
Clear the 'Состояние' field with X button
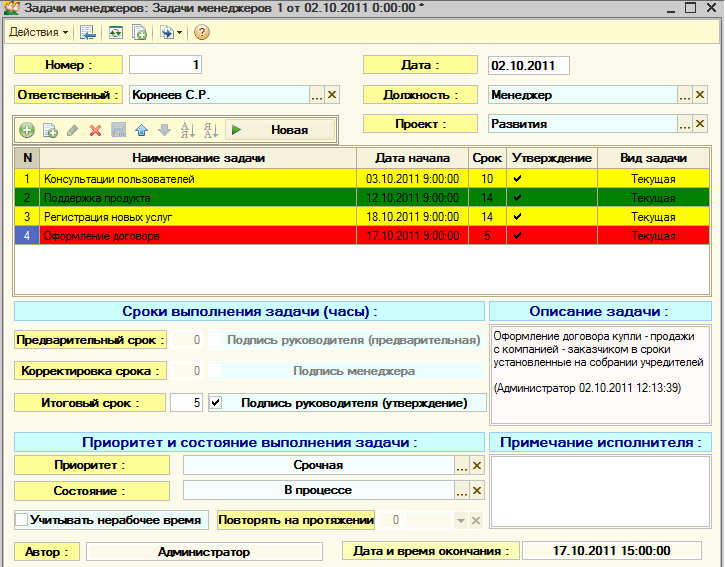477,491
